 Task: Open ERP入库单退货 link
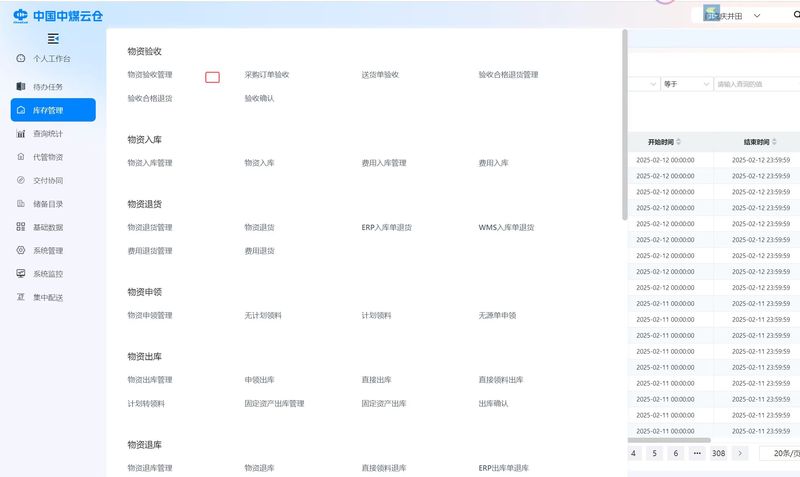coord(386,227)
